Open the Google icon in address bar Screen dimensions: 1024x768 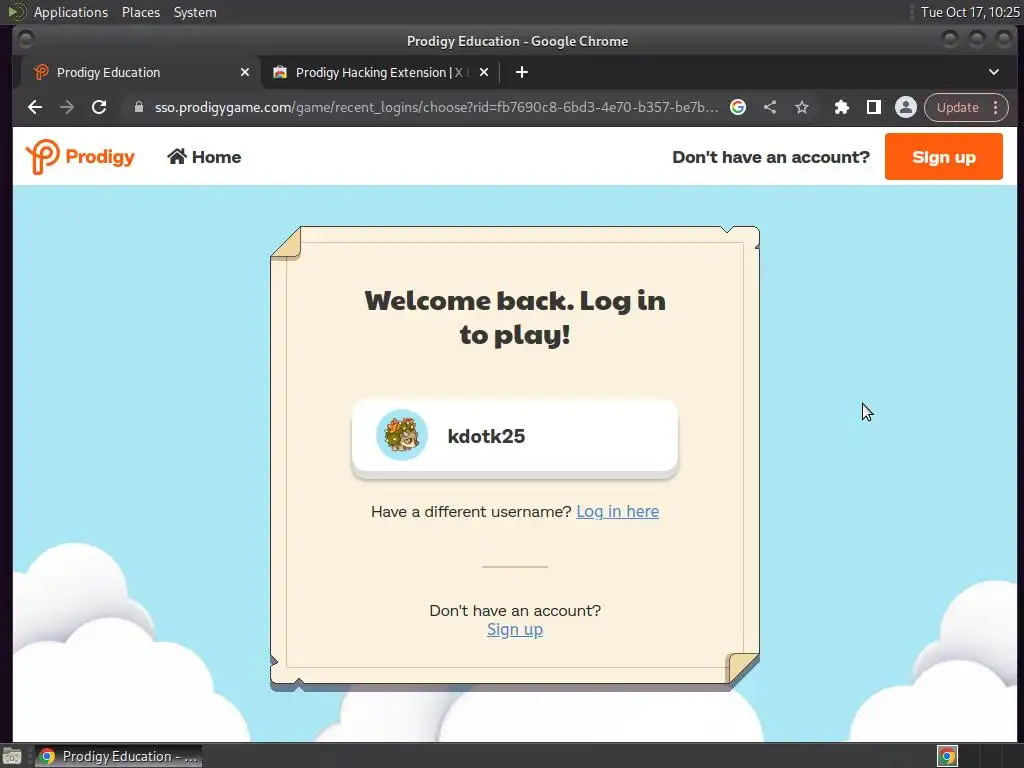pos(738,107)
